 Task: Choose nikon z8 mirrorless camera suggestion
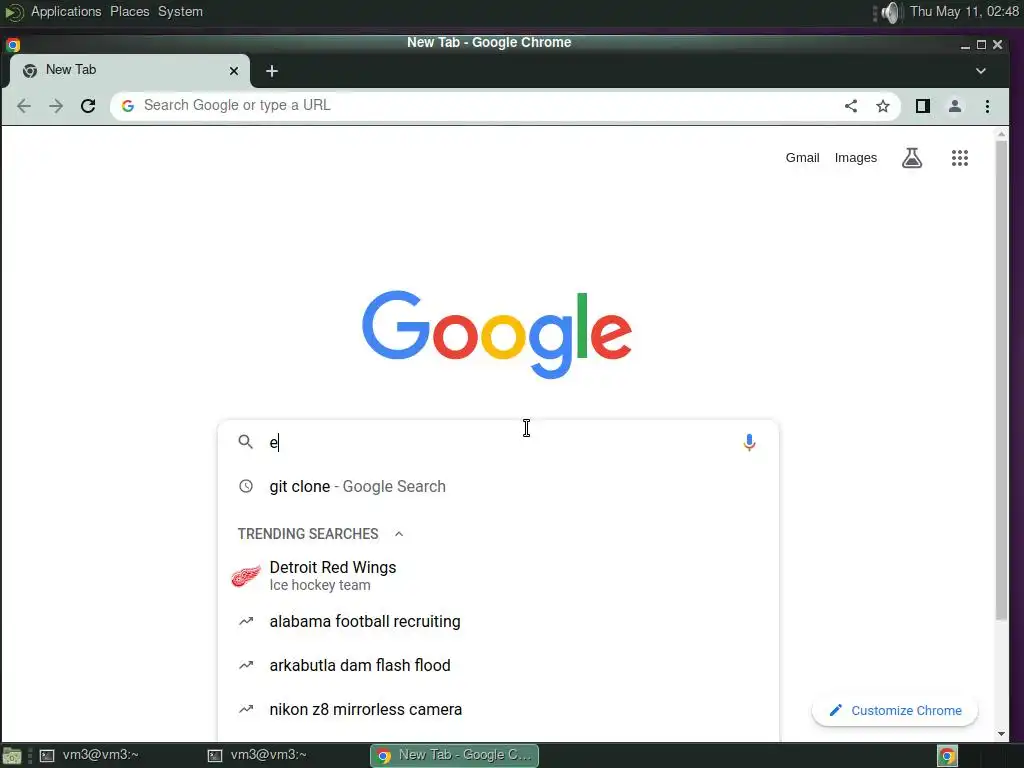pos(498,709)
